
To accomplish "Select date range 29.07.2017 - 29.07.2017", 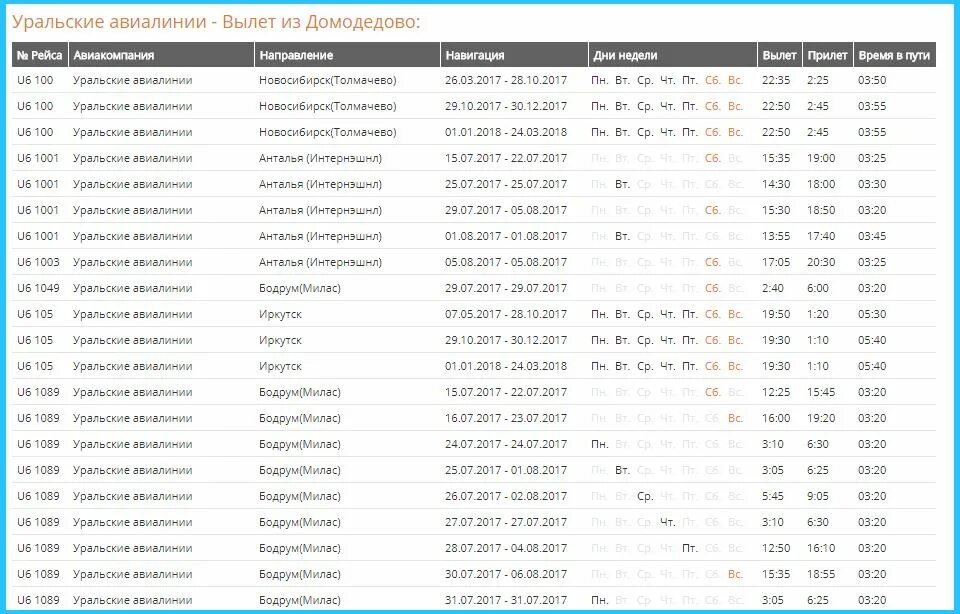I will 506,288.
